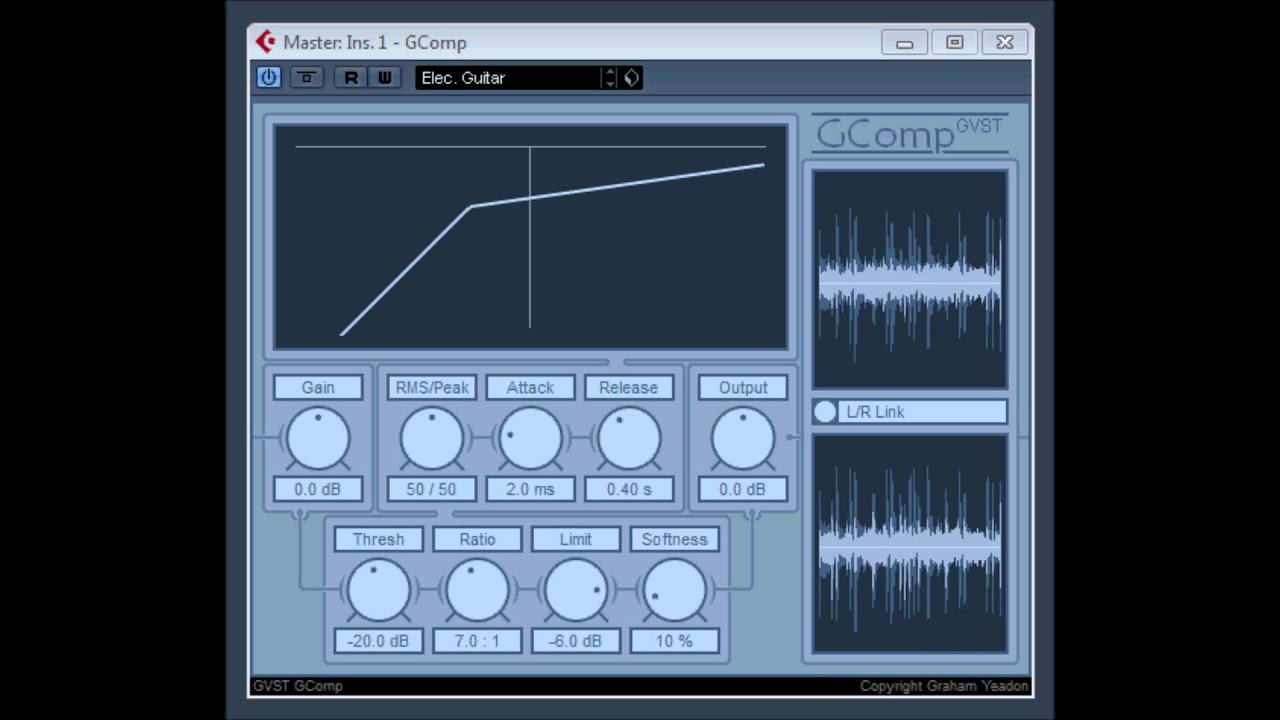This screenshot has height=720, width=1280.
Task: Minimize the GComp plugin window
Action: point(905,42)
